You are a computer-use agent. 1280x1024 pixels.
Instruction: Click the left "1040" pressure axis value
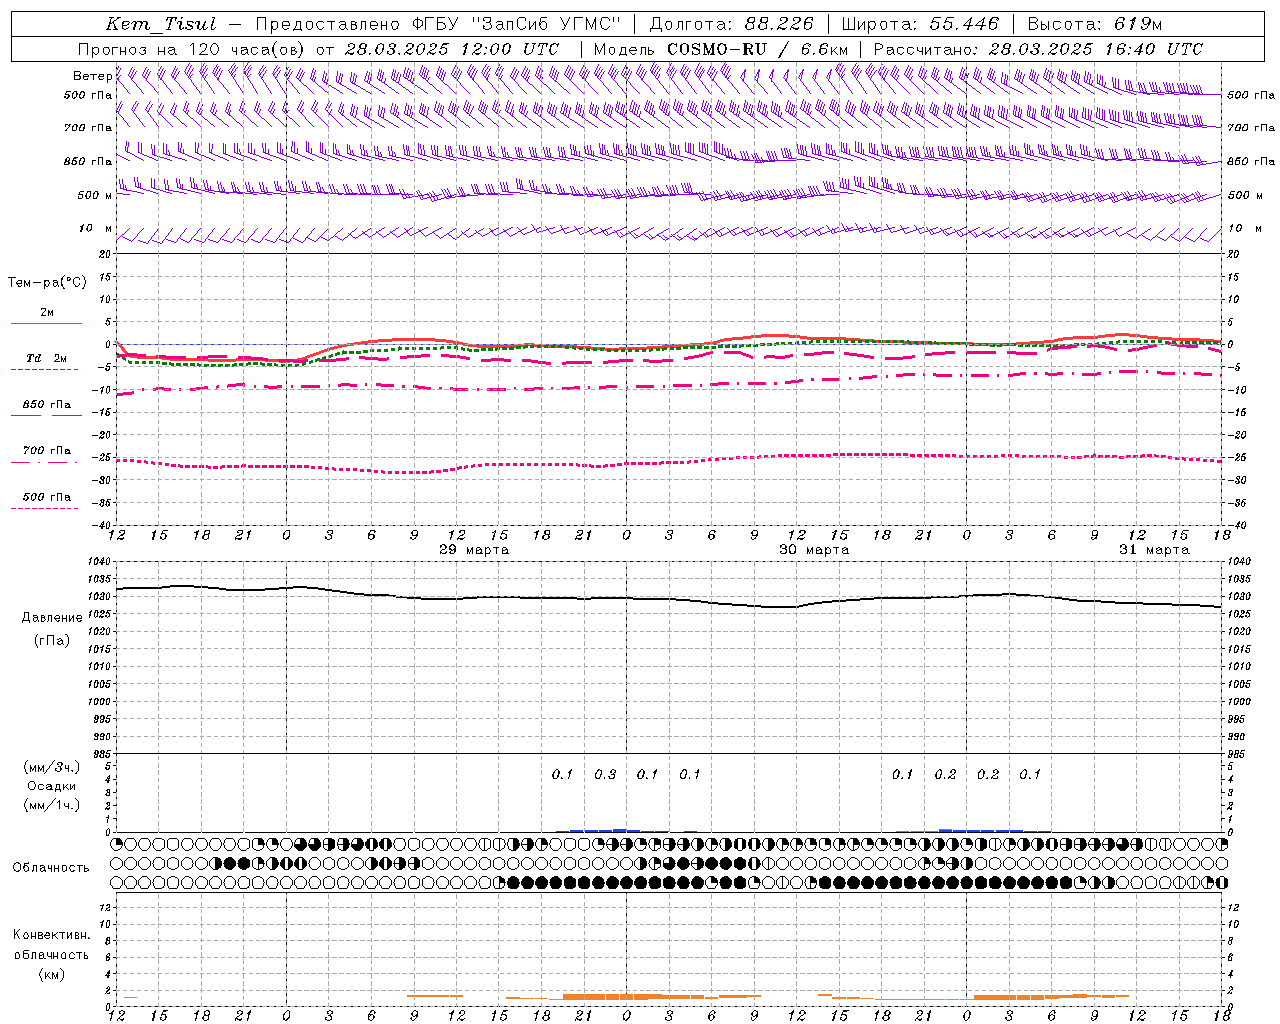(99, 562)
